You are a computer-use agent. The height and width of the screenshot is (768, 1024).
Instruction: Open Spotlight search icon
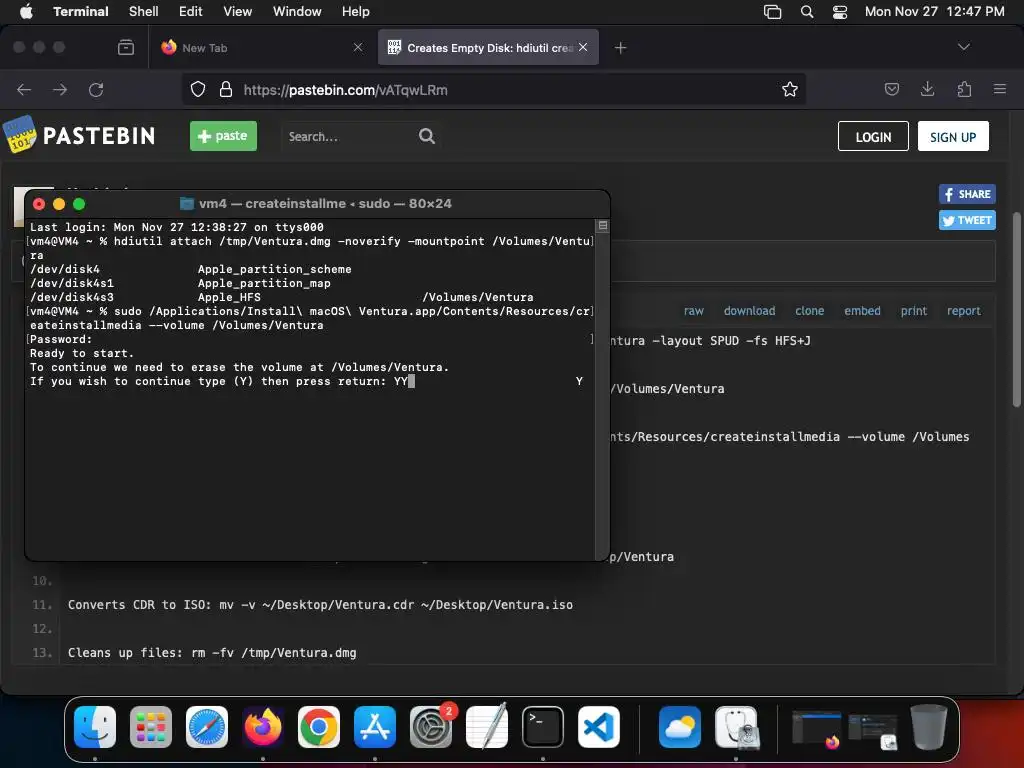807,11
